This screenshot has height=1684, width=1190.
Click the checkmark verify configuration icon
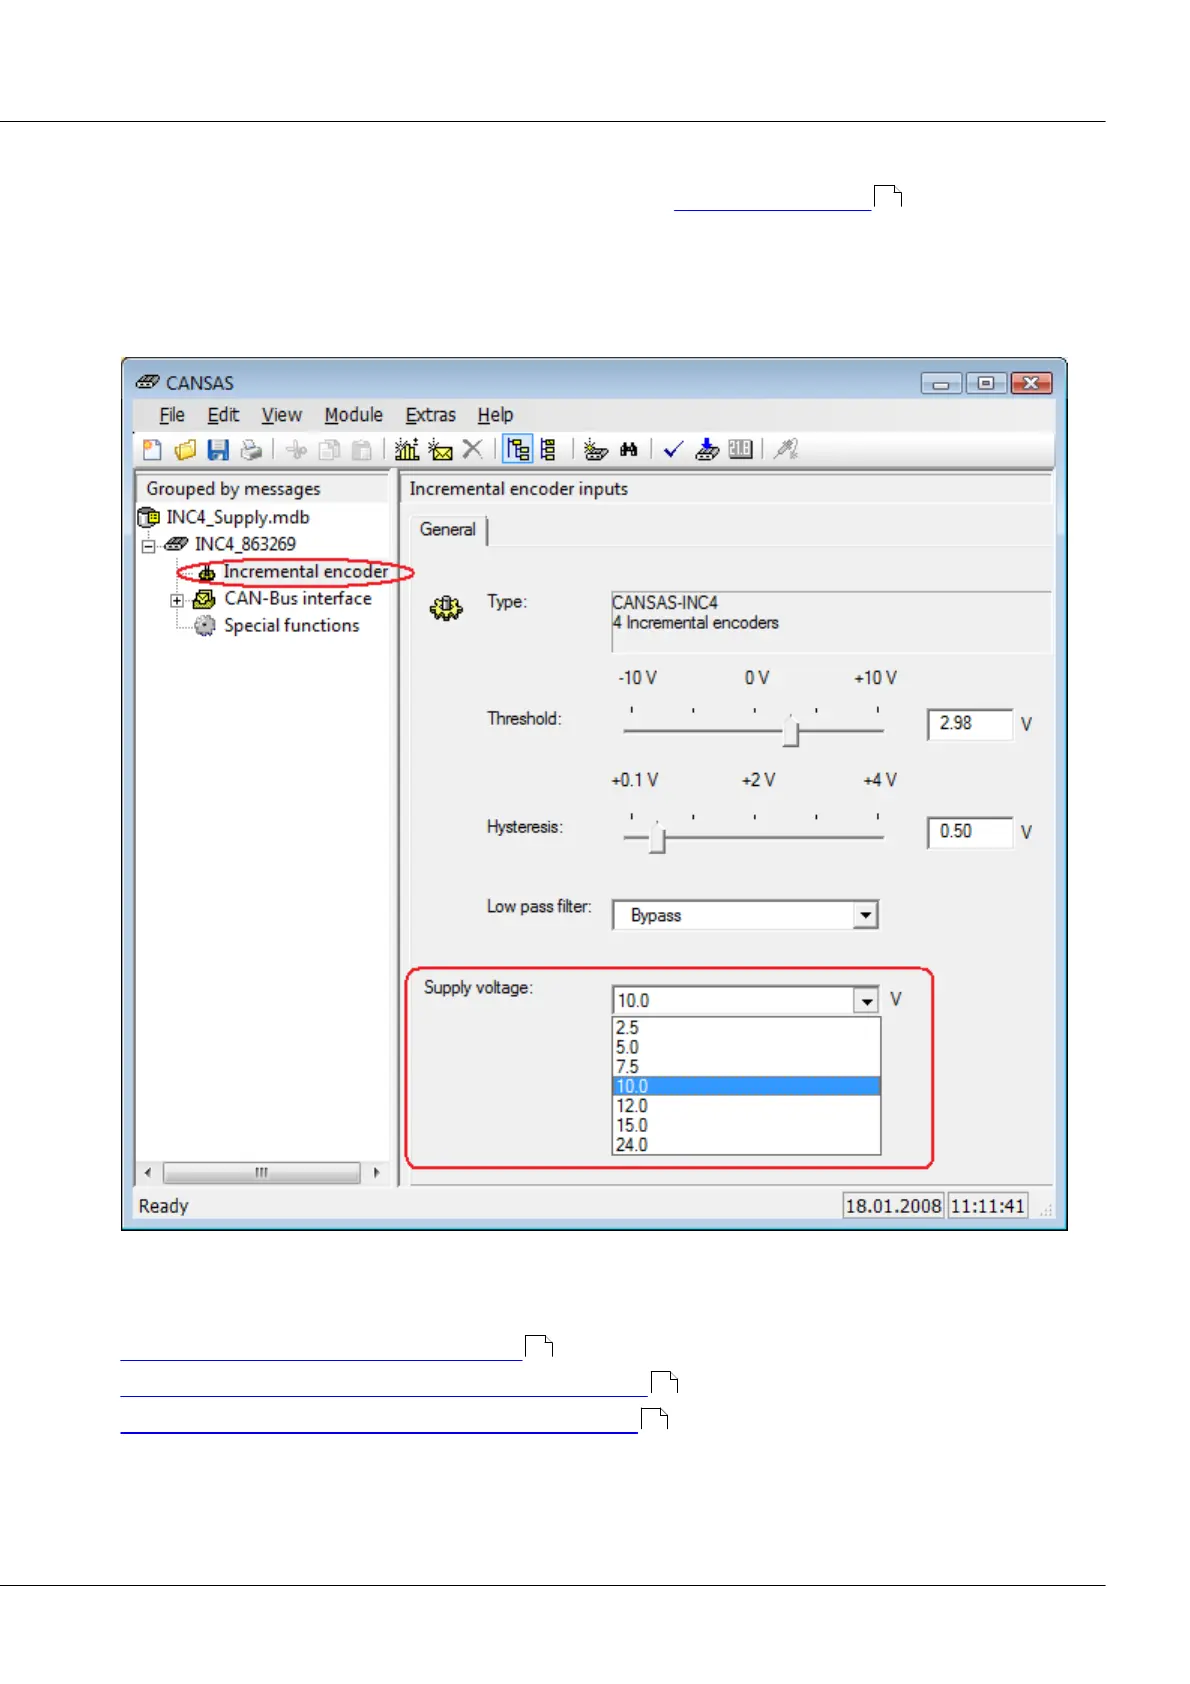[673, 450]
